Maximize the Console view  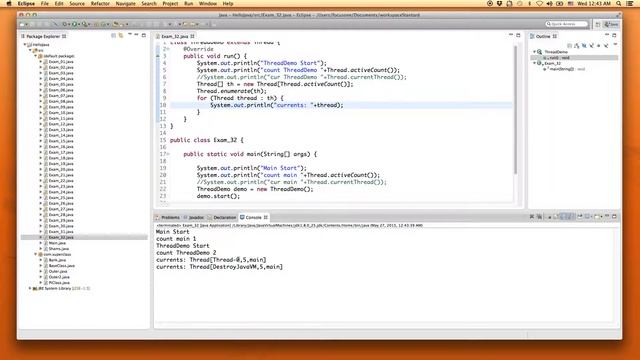coord(614,216)
